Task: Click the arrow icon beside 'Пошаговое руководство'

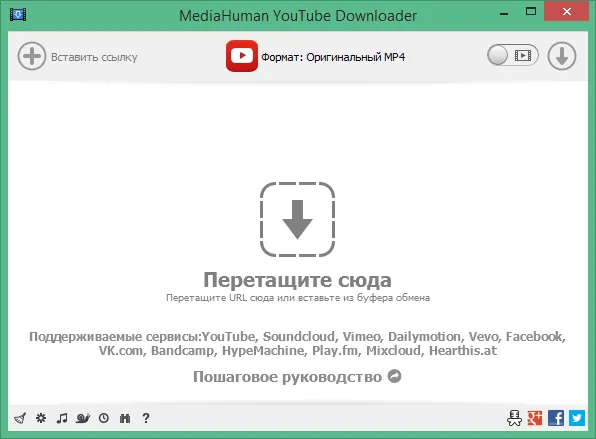Action: coord(395,376)
